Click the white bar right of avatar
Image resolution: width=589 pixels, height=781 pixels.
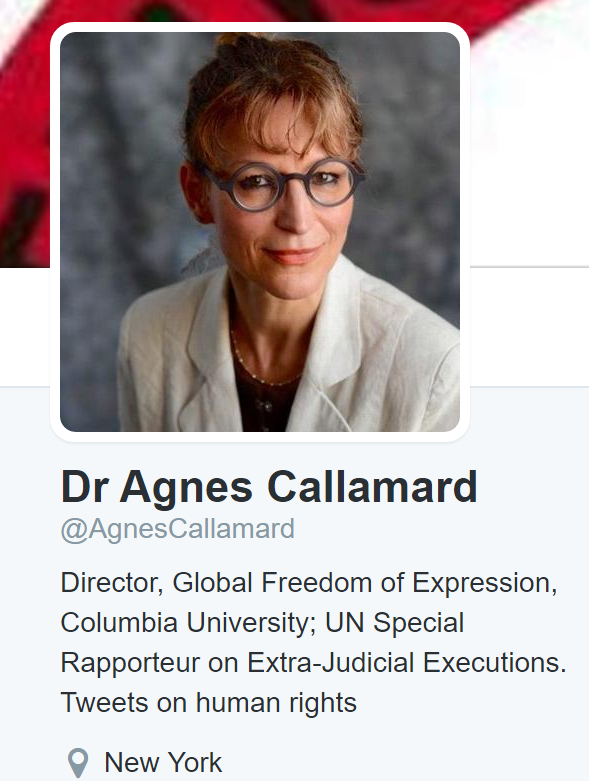click(x=529, y=327)
